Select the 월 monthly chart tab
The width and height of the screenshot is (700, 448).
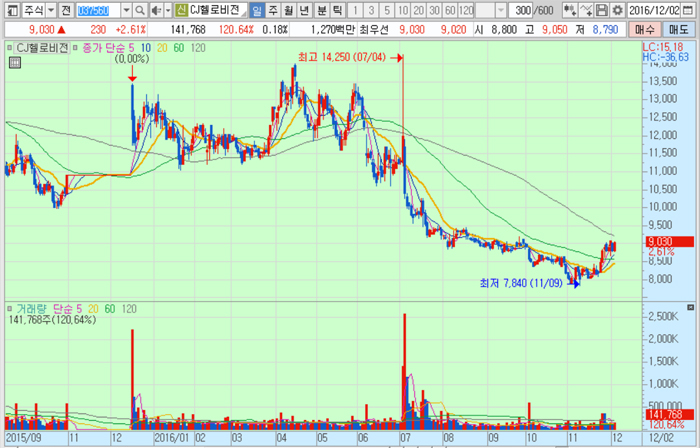click(x=289, y=9)
